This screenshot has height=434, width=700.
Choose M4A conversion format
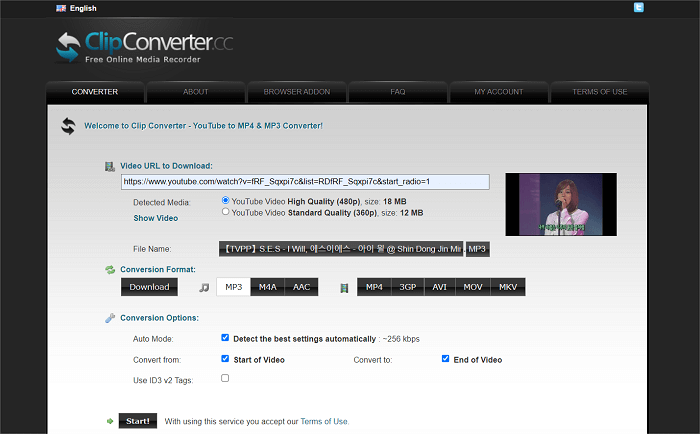click(268, 287)
